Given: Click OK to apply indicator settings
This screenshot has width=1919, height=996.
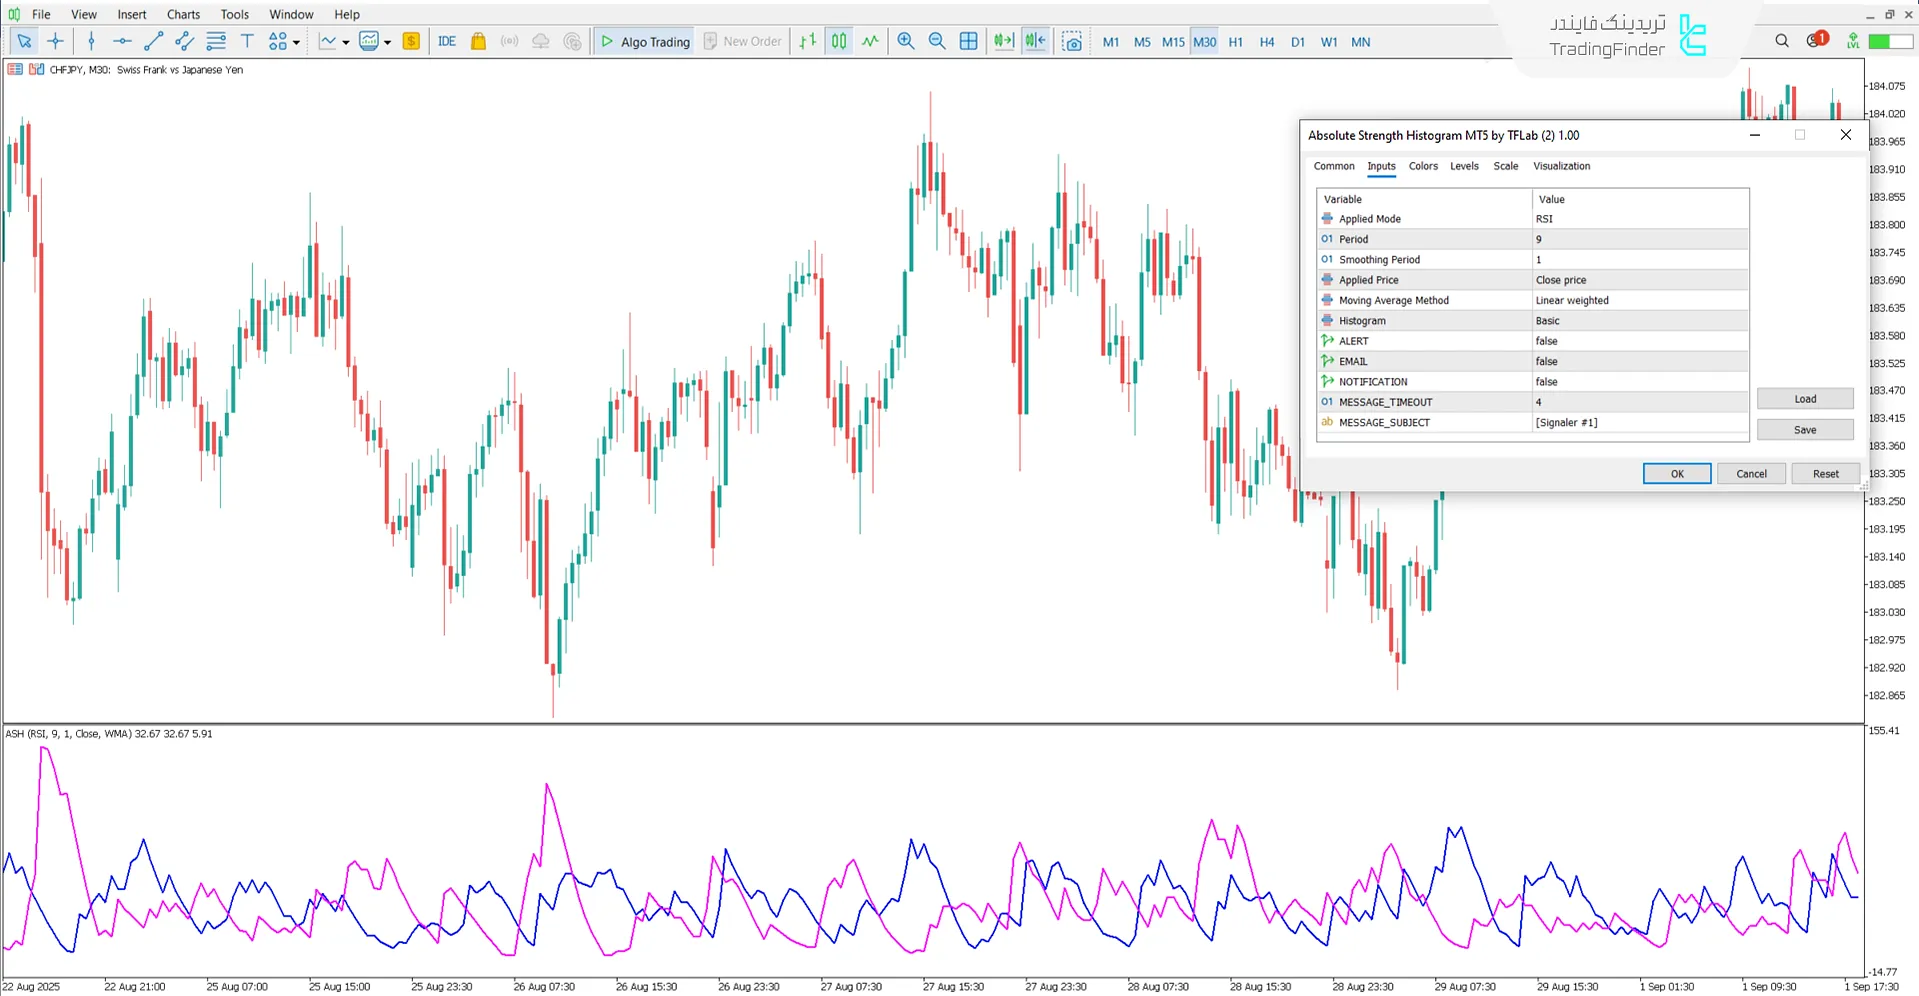Looking at the screenshot, I should 1676,473.
